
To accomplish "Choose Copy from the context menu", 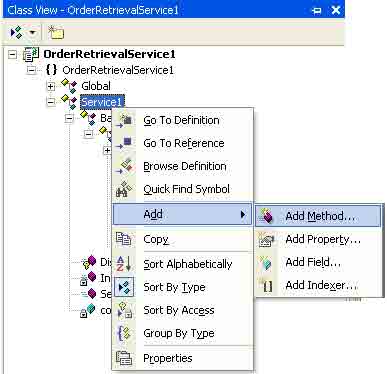I will click(183, 239).
